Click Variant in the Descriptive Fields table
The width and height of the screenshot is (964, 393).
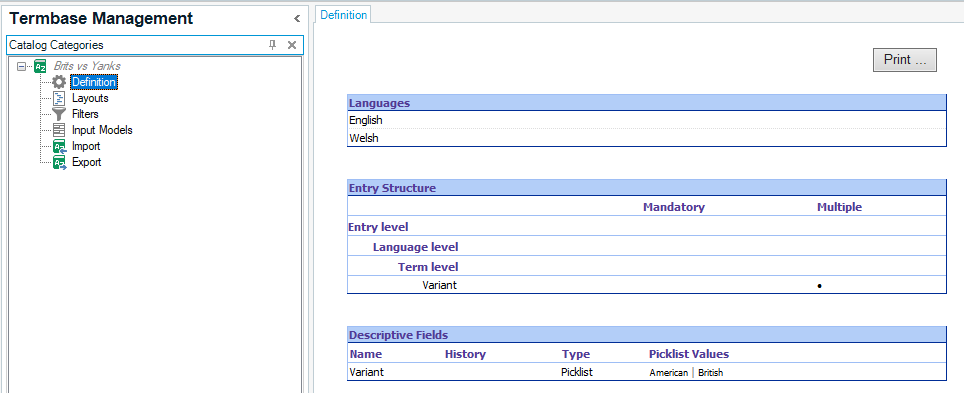click(366, 372)
